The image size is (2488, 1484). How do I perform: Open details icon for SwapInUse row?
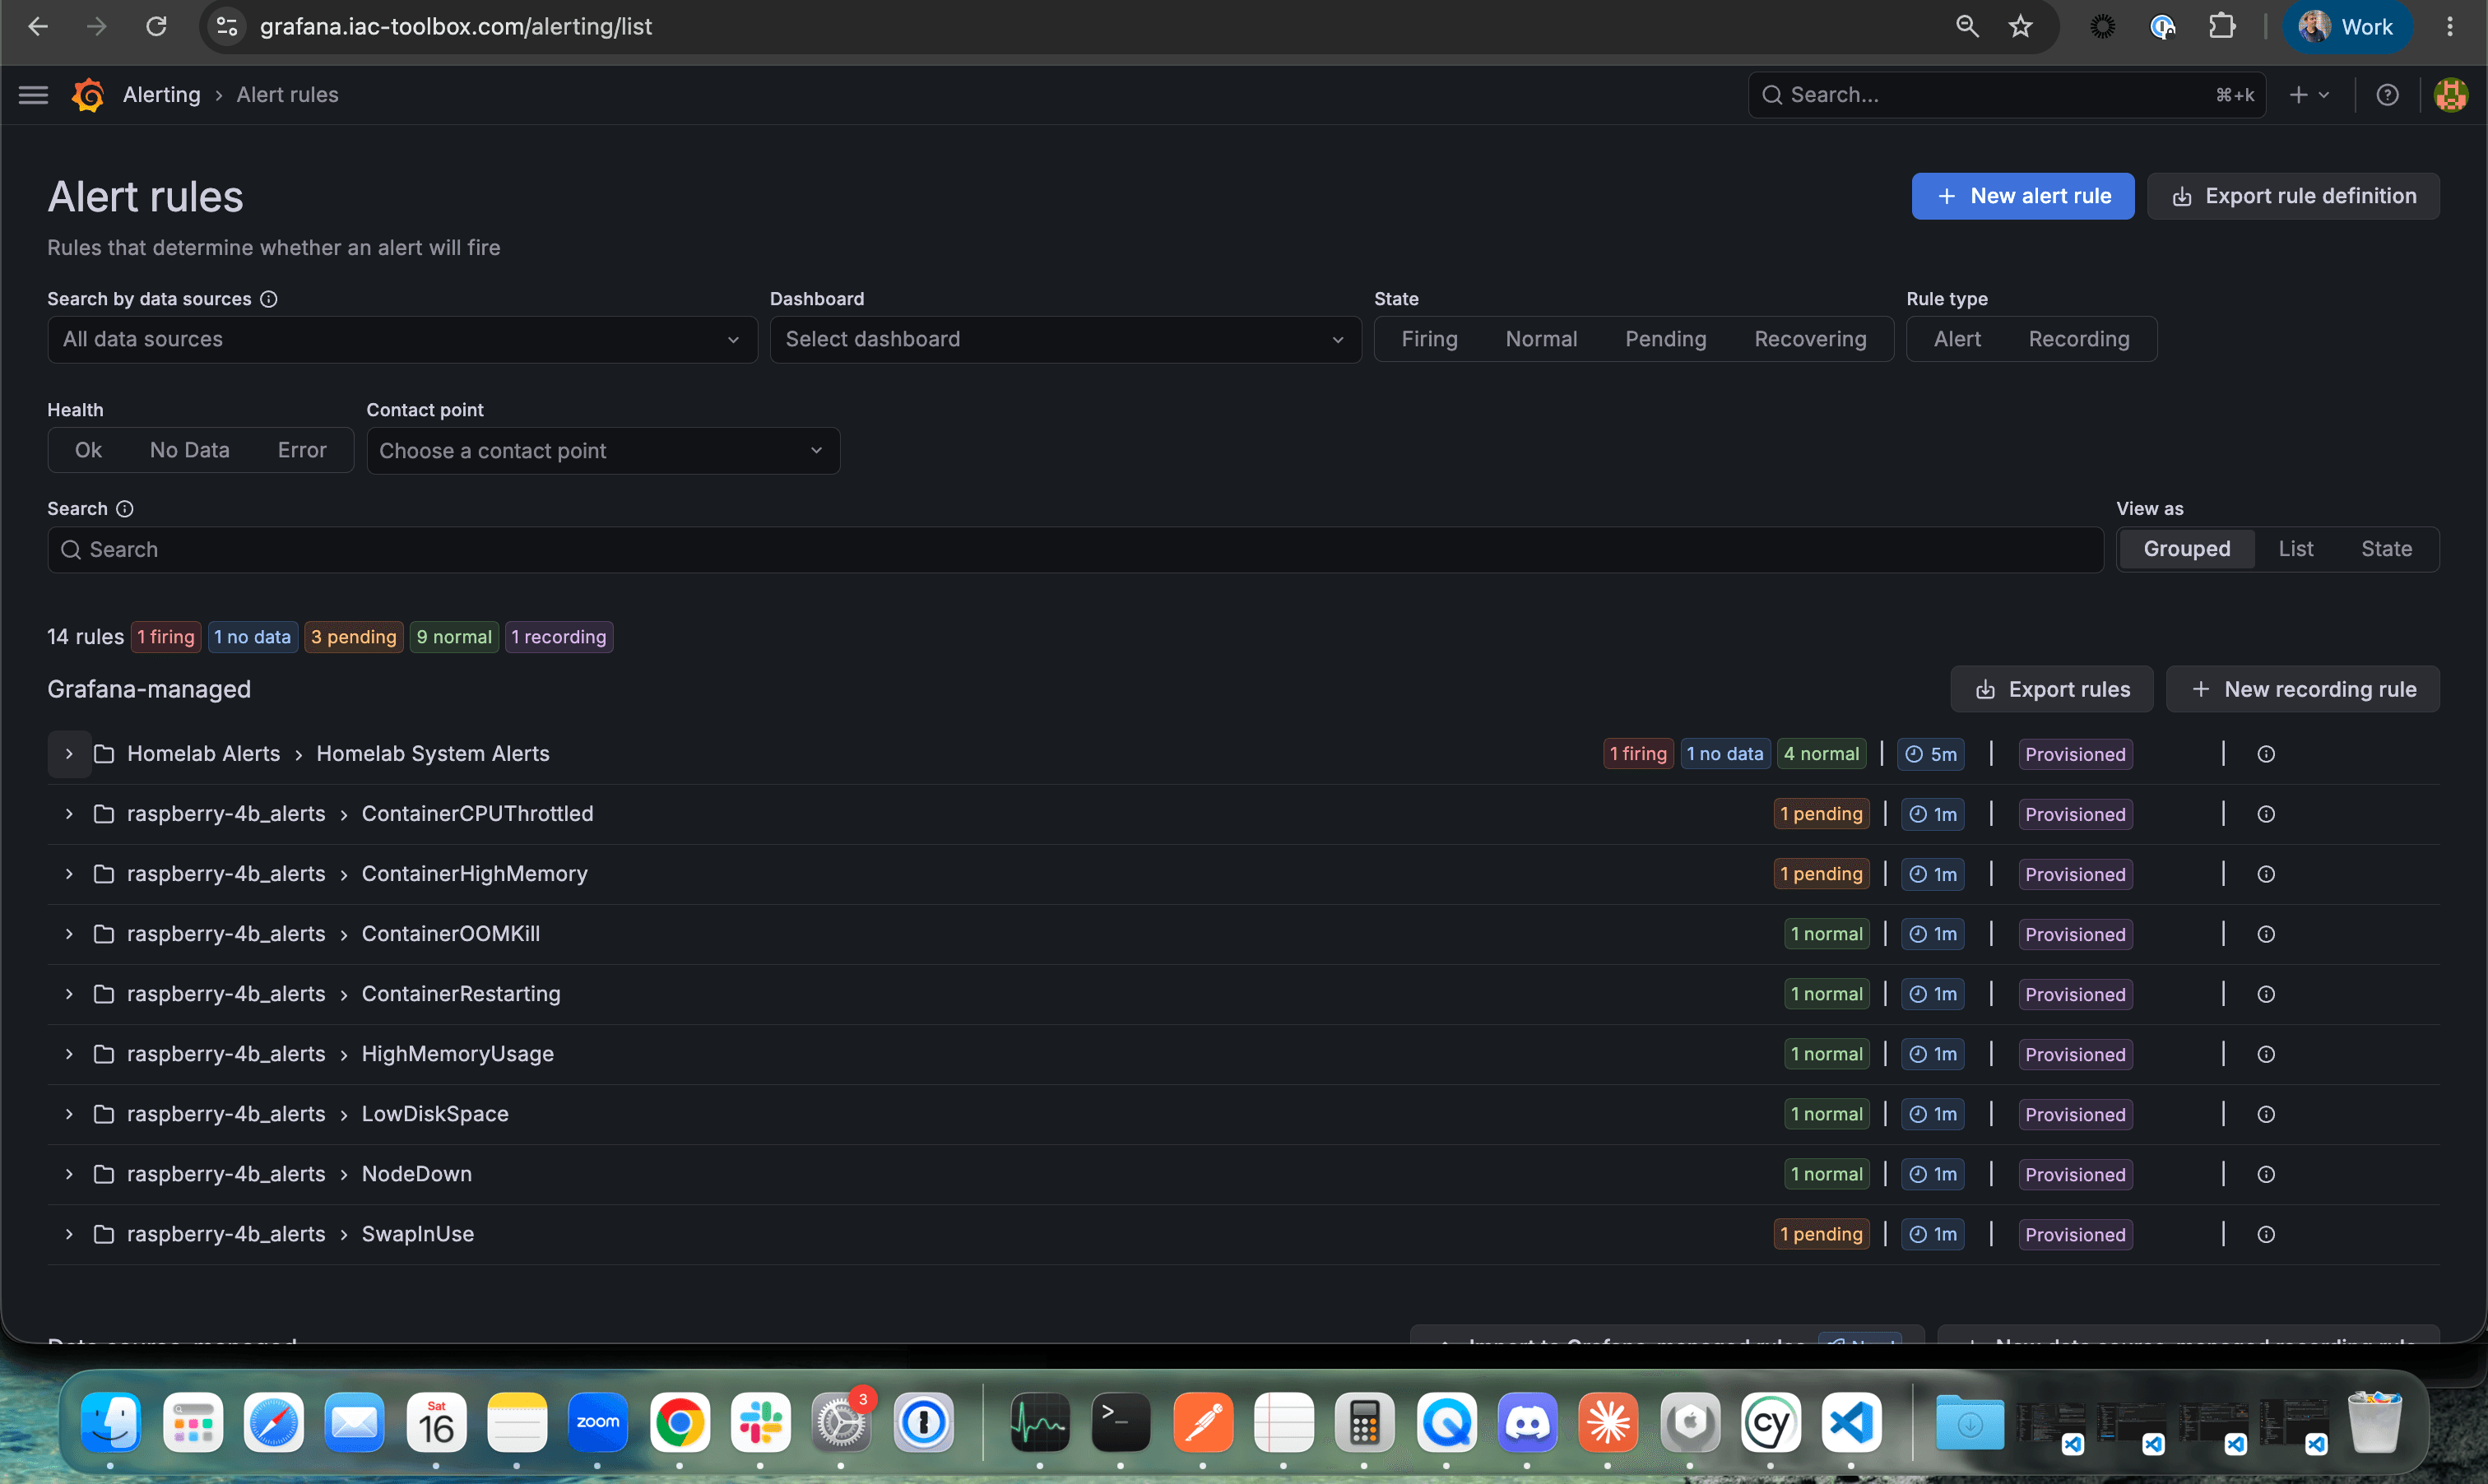pyautogui.click(x=2266, y=1234)
